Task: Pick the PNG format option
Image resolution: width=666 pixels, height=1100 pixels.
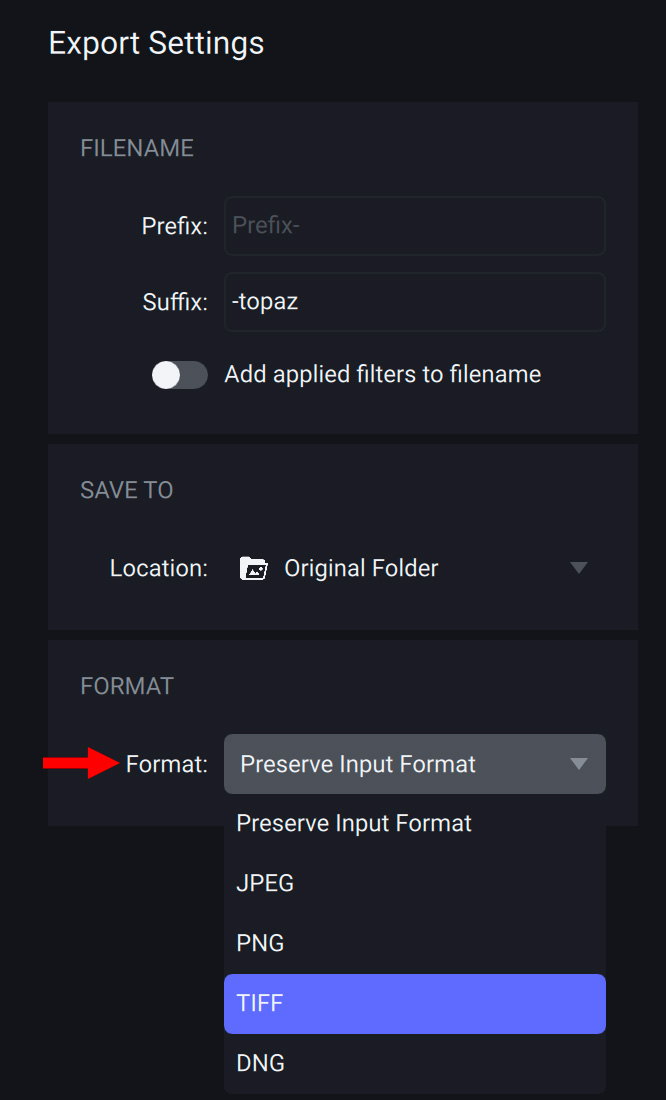Action: click(260, 944)
